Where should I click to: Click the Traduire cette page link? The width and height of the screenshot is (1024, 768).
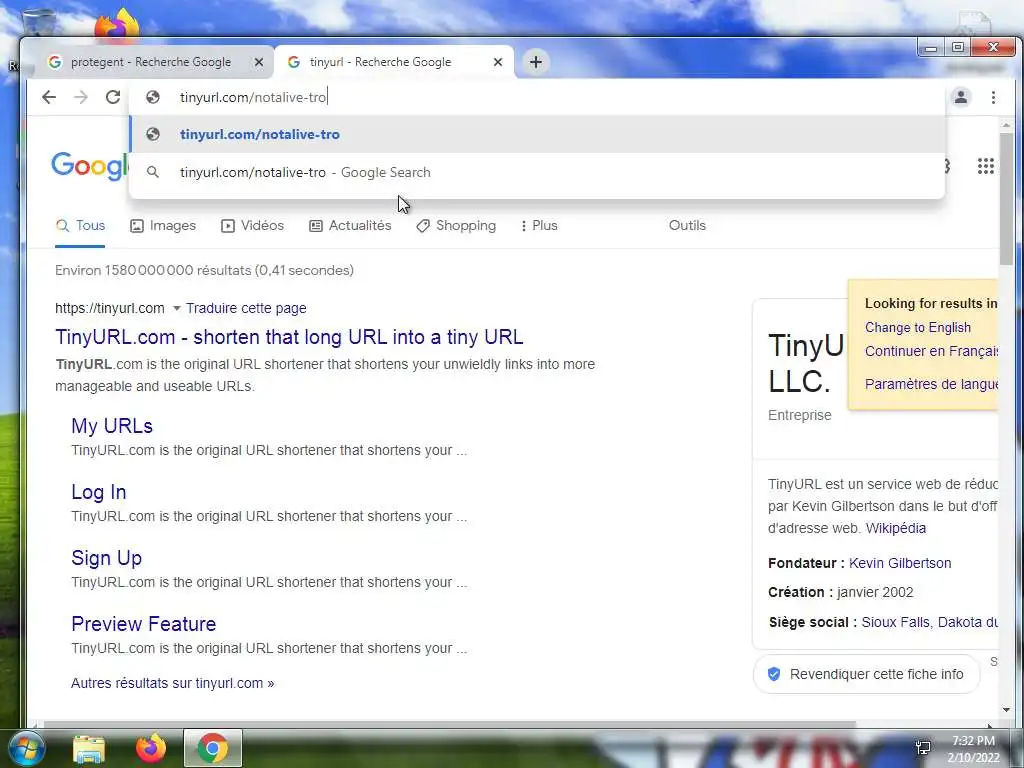coord(246,308)
